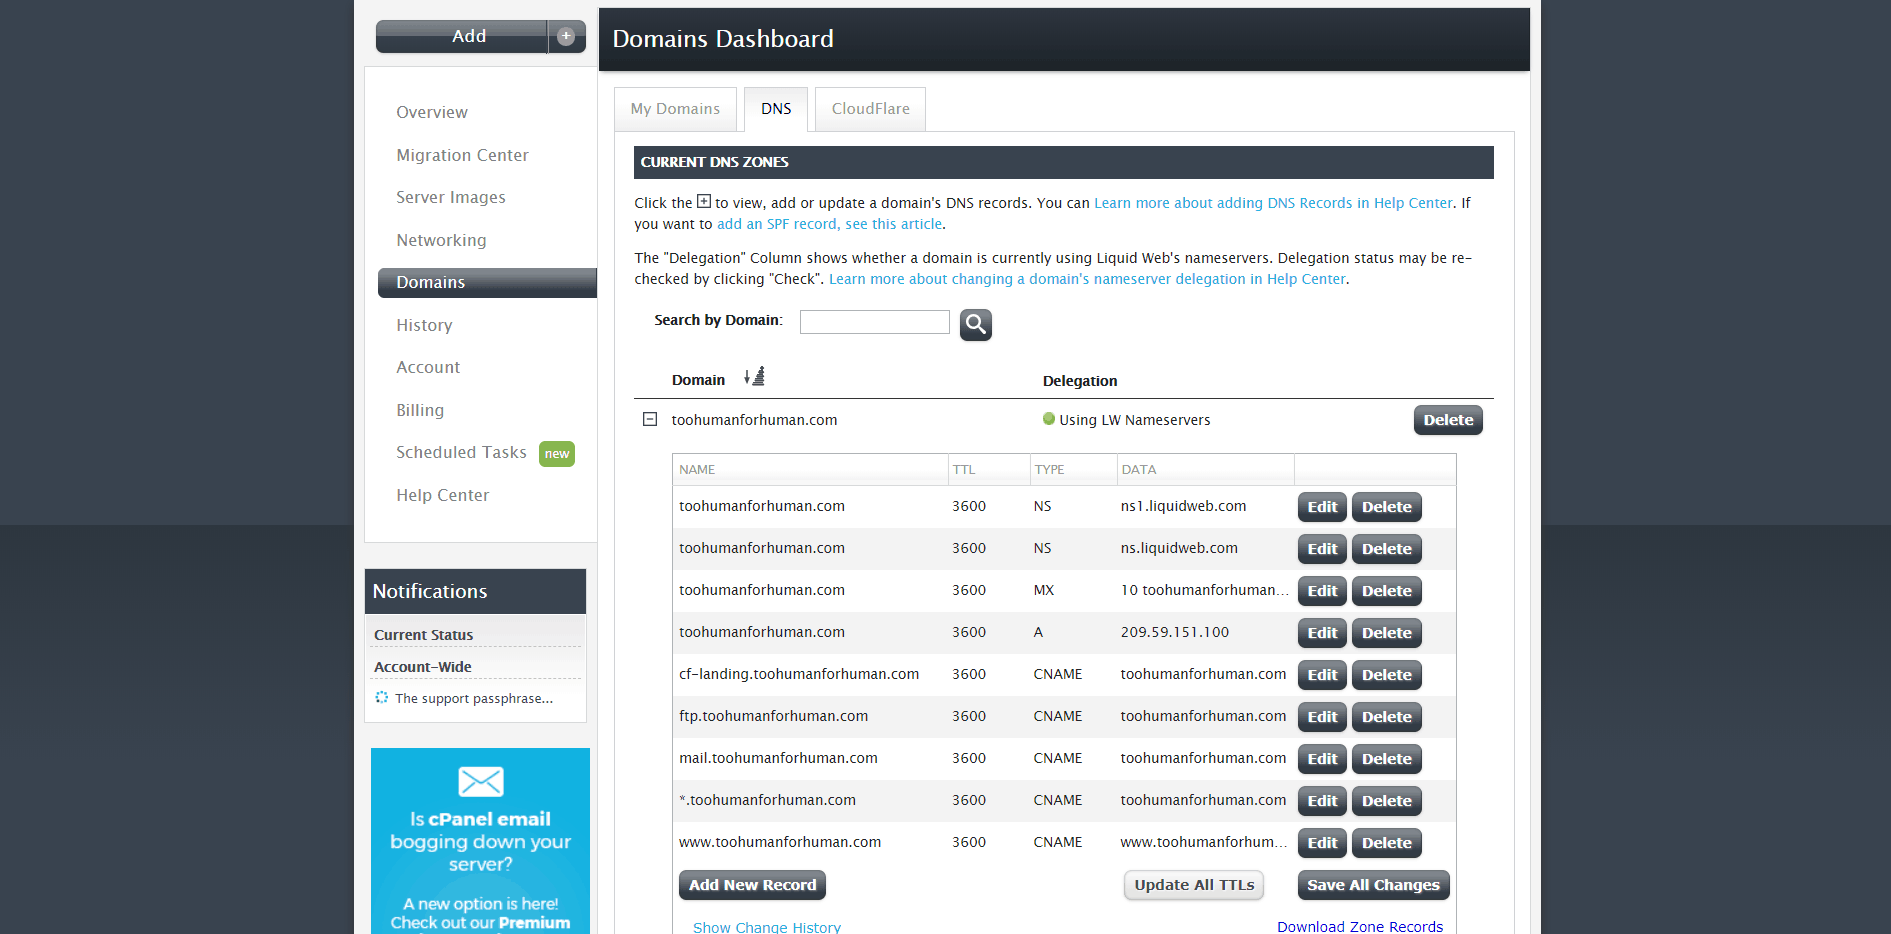
Task: Click Download Zone Records link
Action: click(1360, 926)
